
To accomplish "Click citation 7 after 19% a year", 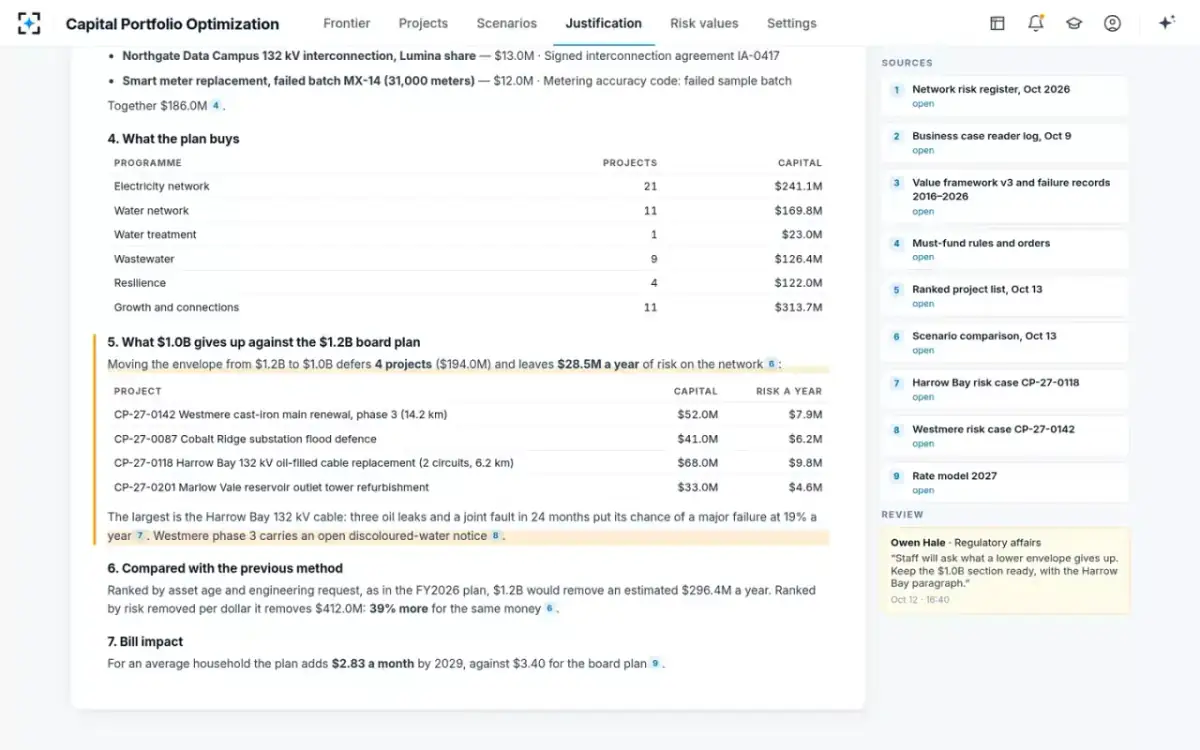I will (x=141, y=536).
